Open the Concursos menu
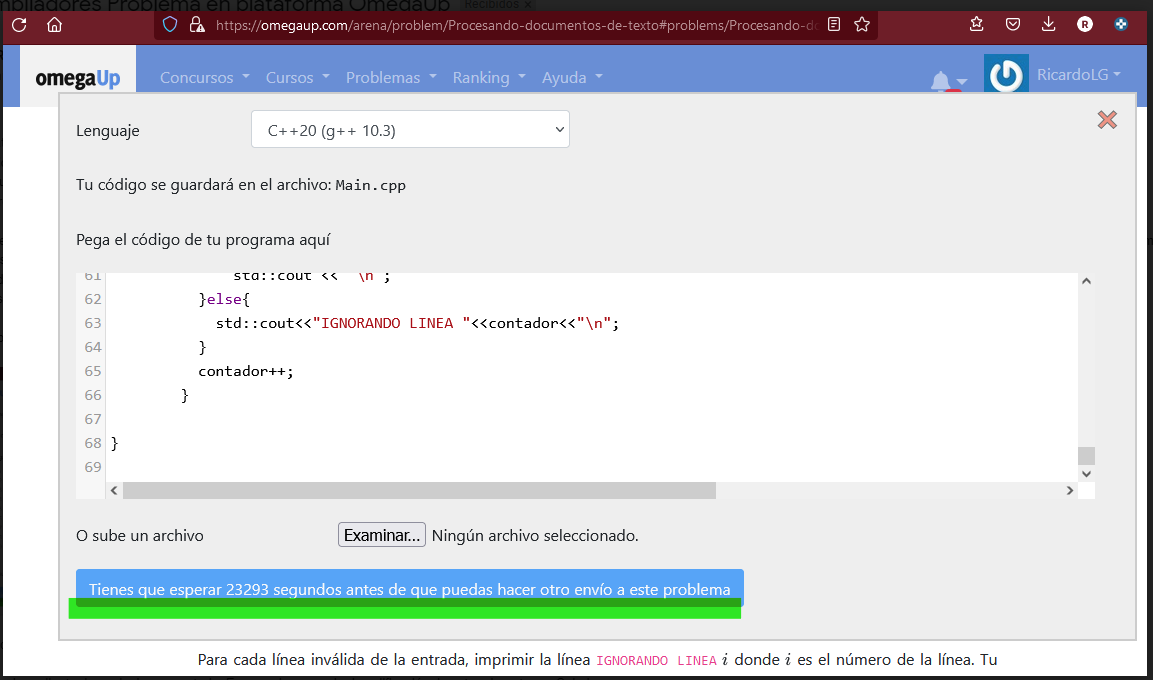Image resolution: width=1153 pixels, height=680 pixels. point(203,76)
